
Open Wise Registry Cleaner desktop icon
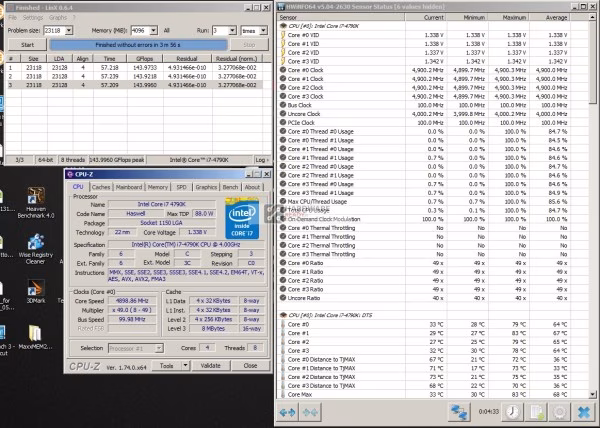36,249
